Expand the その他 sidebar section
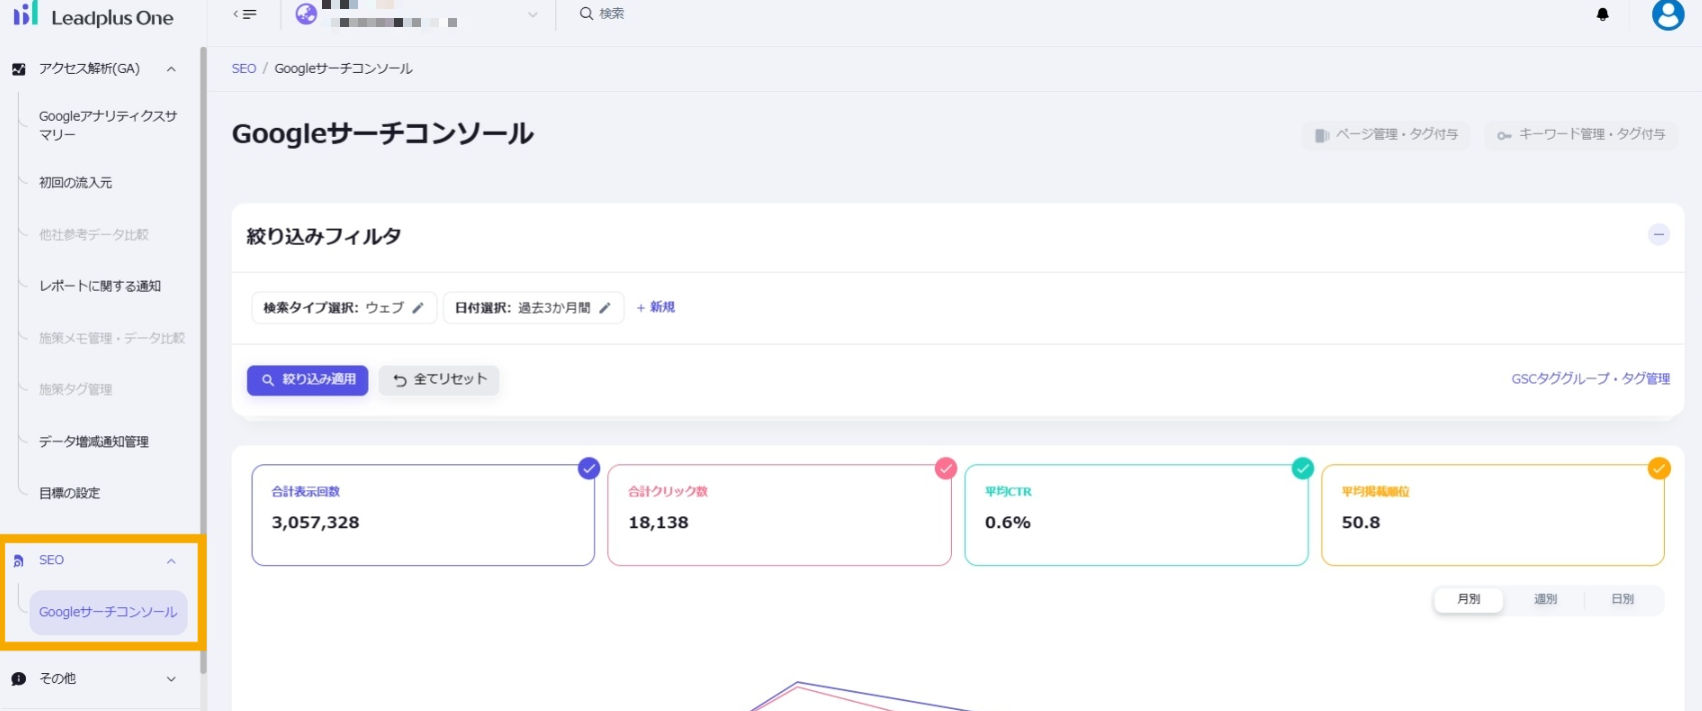 171,679
